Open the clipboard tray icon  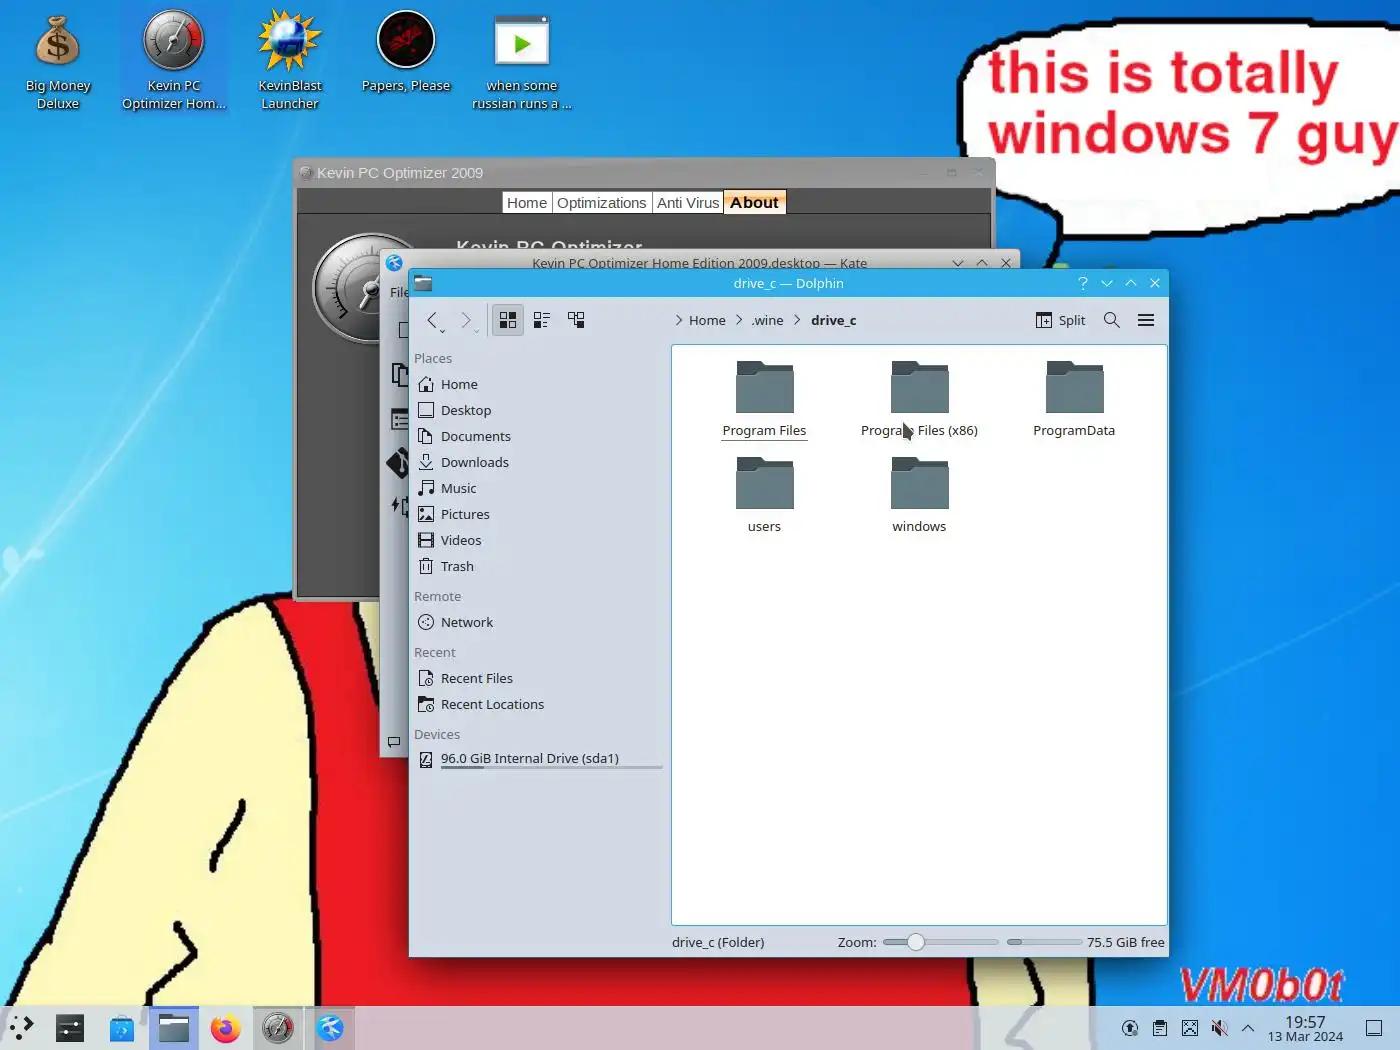coord(1160,1028)
